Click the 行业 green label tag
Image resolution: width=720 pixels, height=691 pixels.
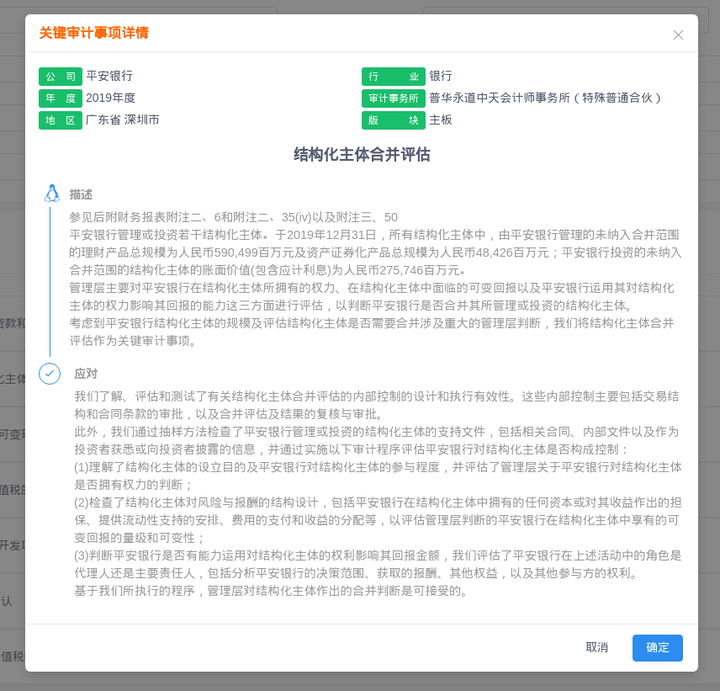pyautogui.click(x=393, y=76)
